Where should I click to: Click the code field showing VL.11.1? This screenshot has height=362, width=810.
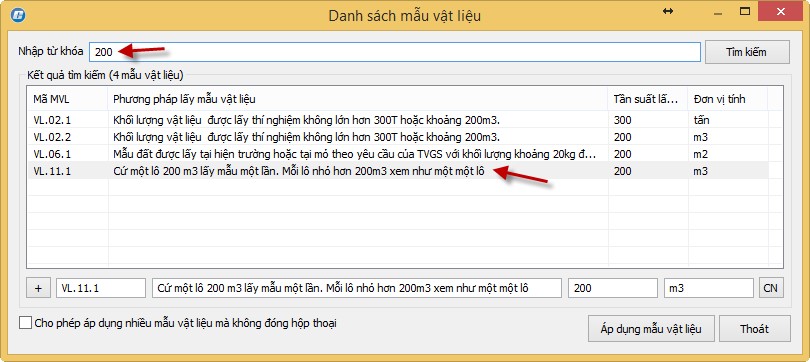tap(101, 288)
